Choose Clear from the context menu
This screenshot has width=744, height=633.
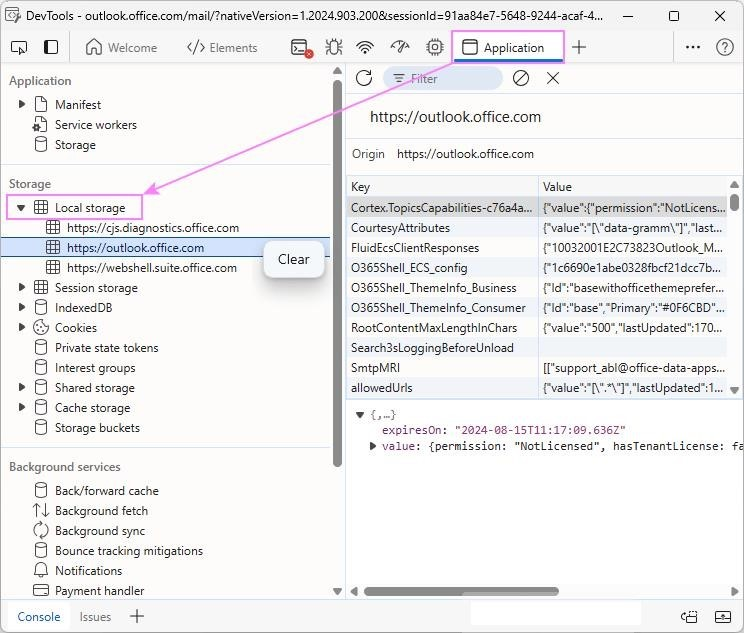(x=294, y=260)
